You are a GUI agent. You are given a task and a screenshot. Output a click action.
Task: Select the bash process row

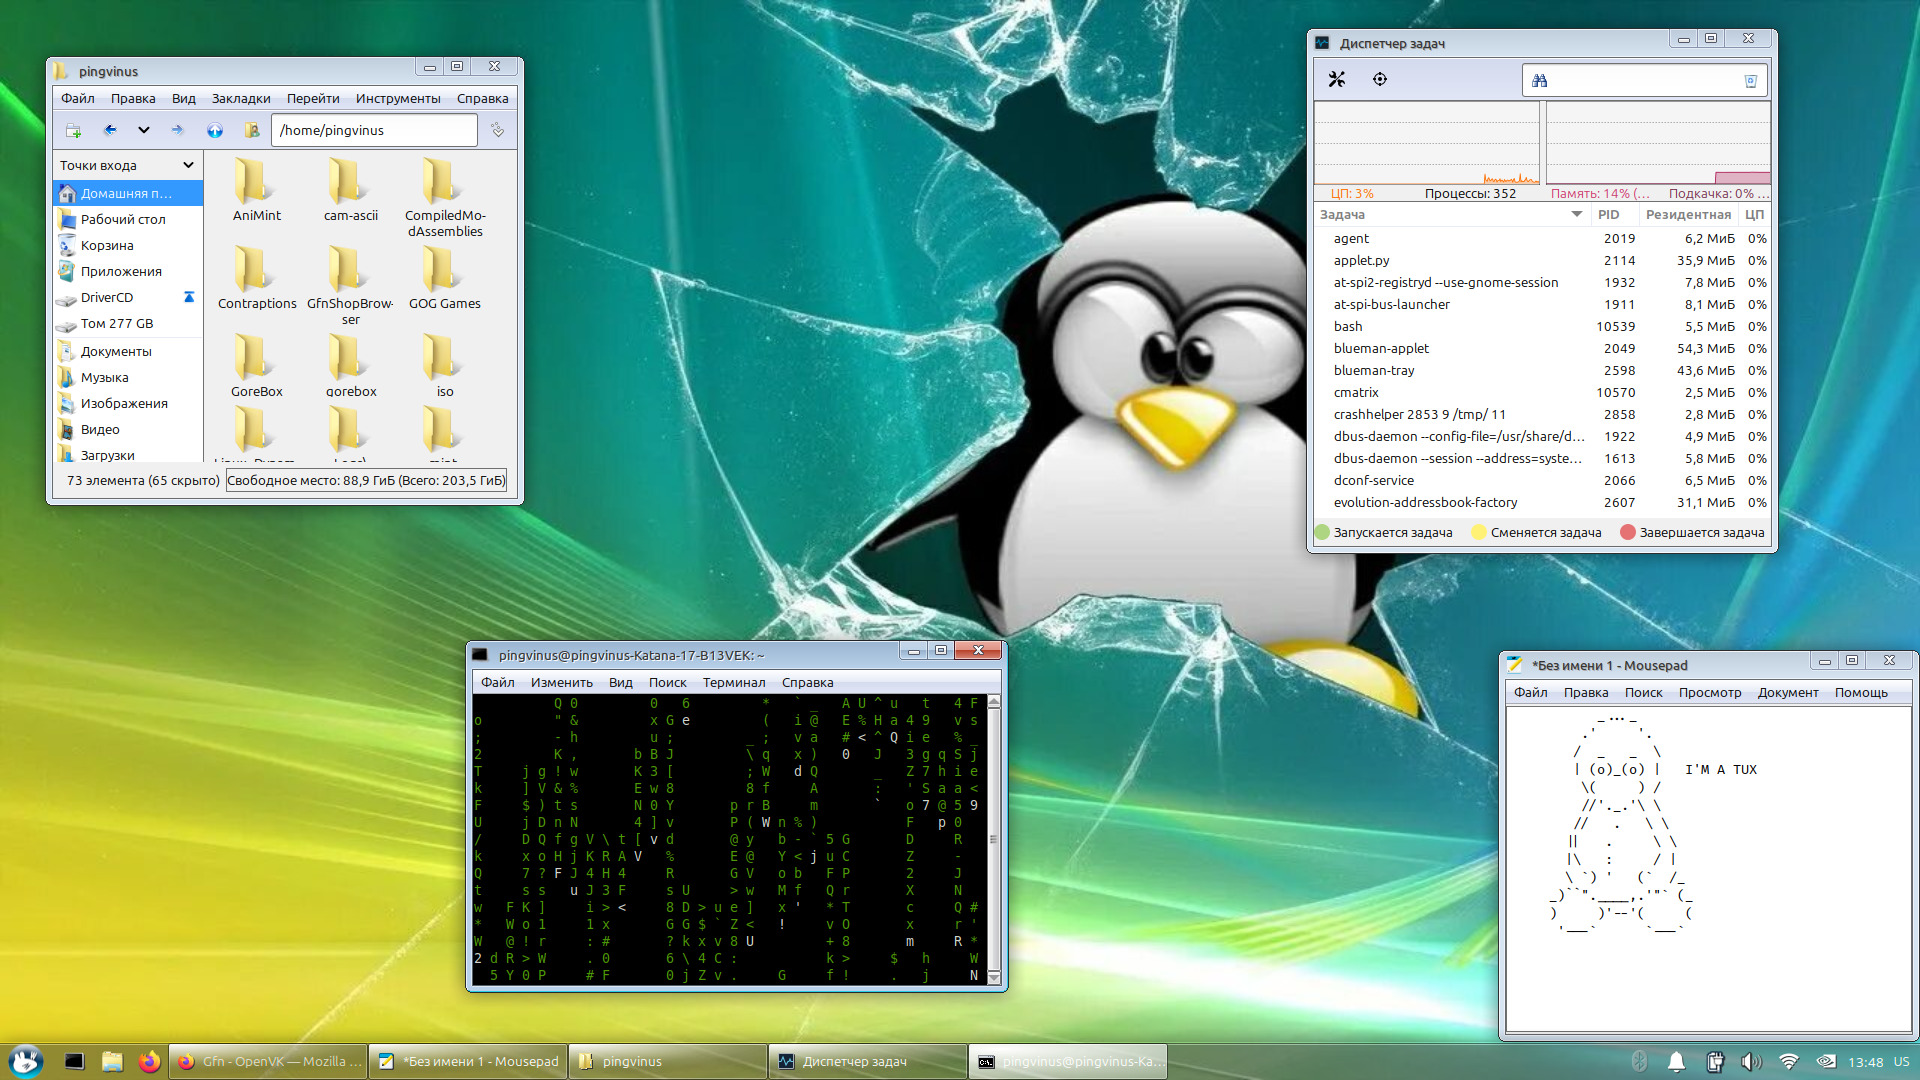pyautogui.click(x=1542, y=326)
